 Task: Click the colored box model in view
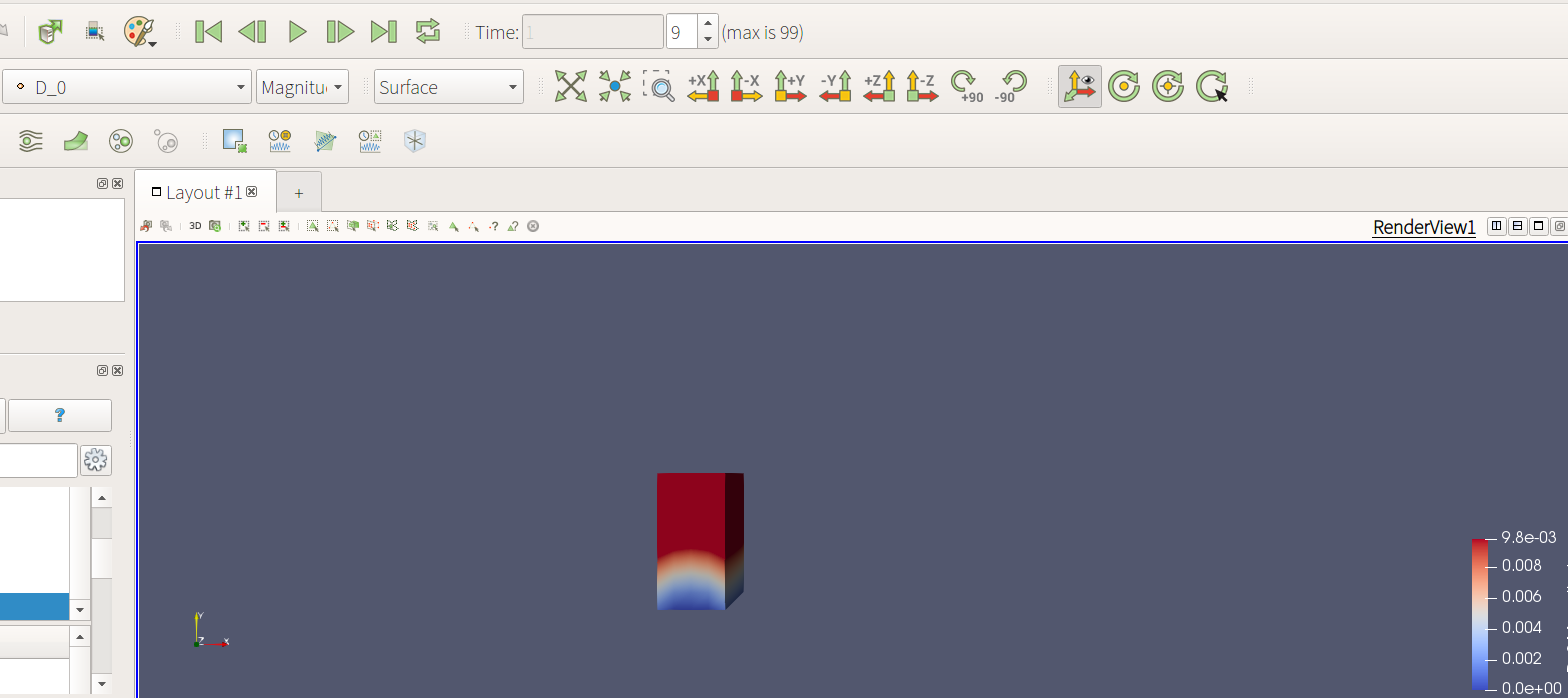(700, 541)
